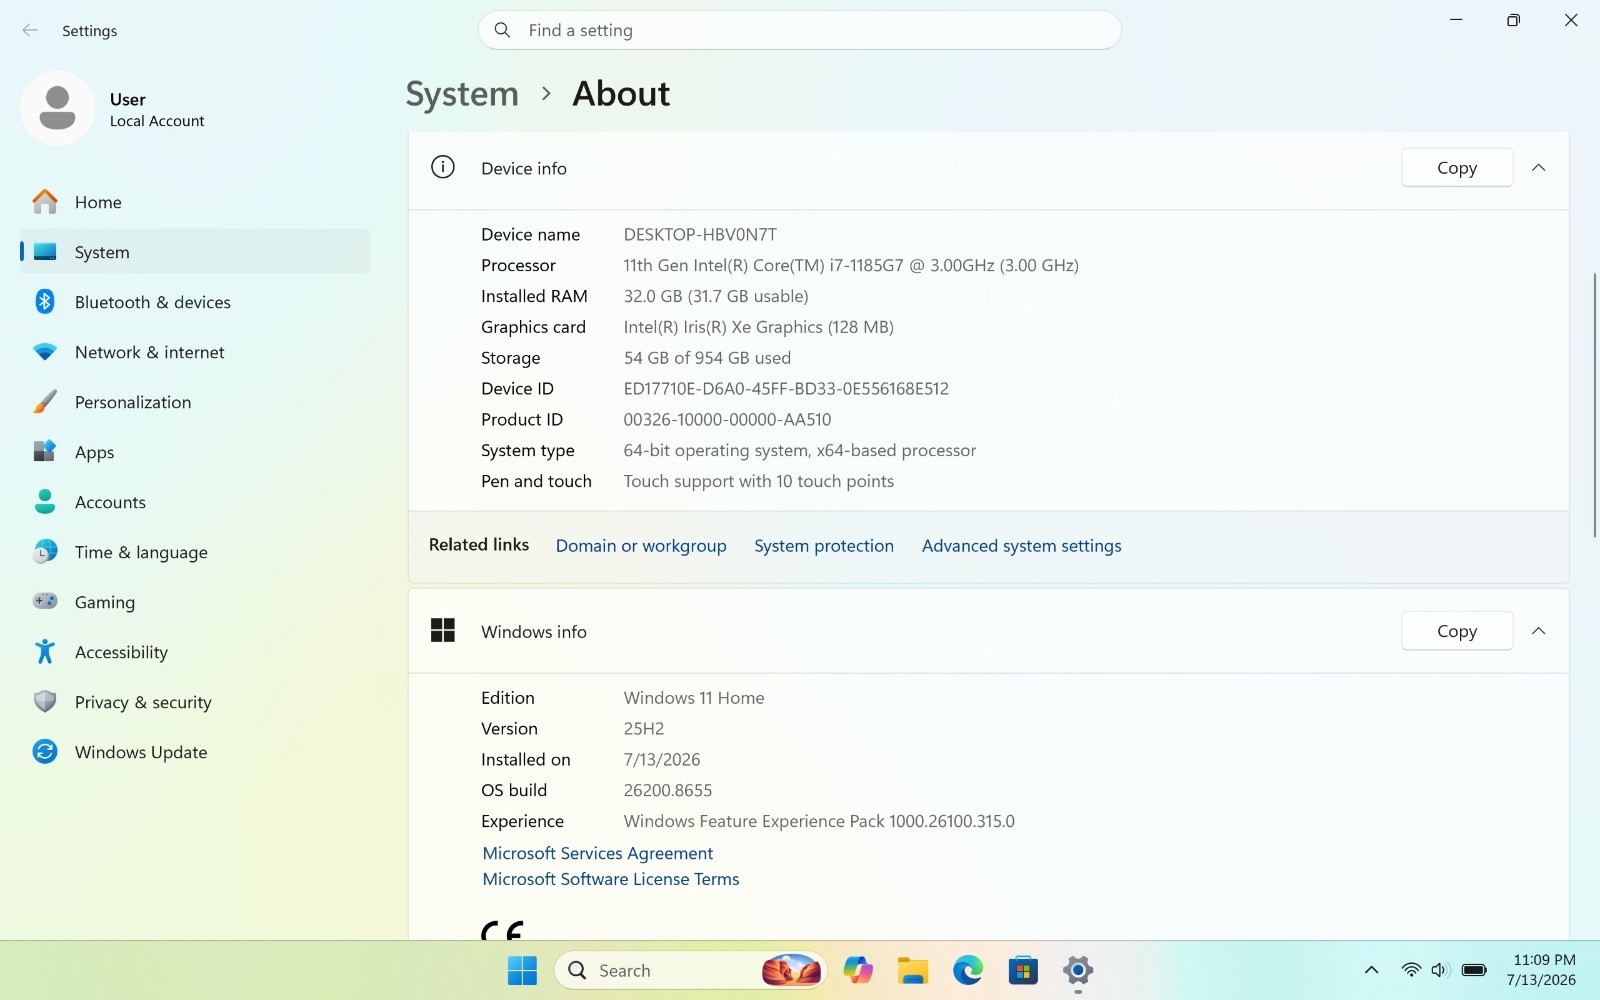Copy the Windows info details
Screen dimensions: 1600x1000
(1457, 631)
